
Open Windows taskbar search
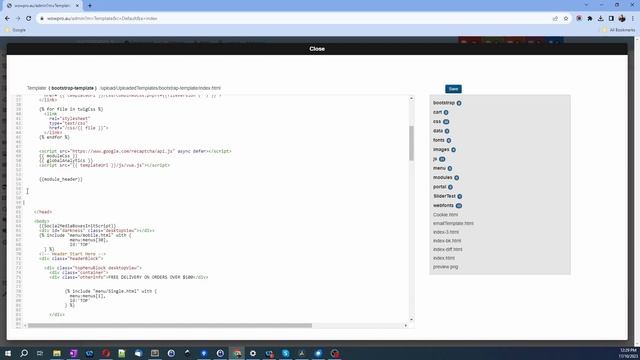click(x=24, y=353)
